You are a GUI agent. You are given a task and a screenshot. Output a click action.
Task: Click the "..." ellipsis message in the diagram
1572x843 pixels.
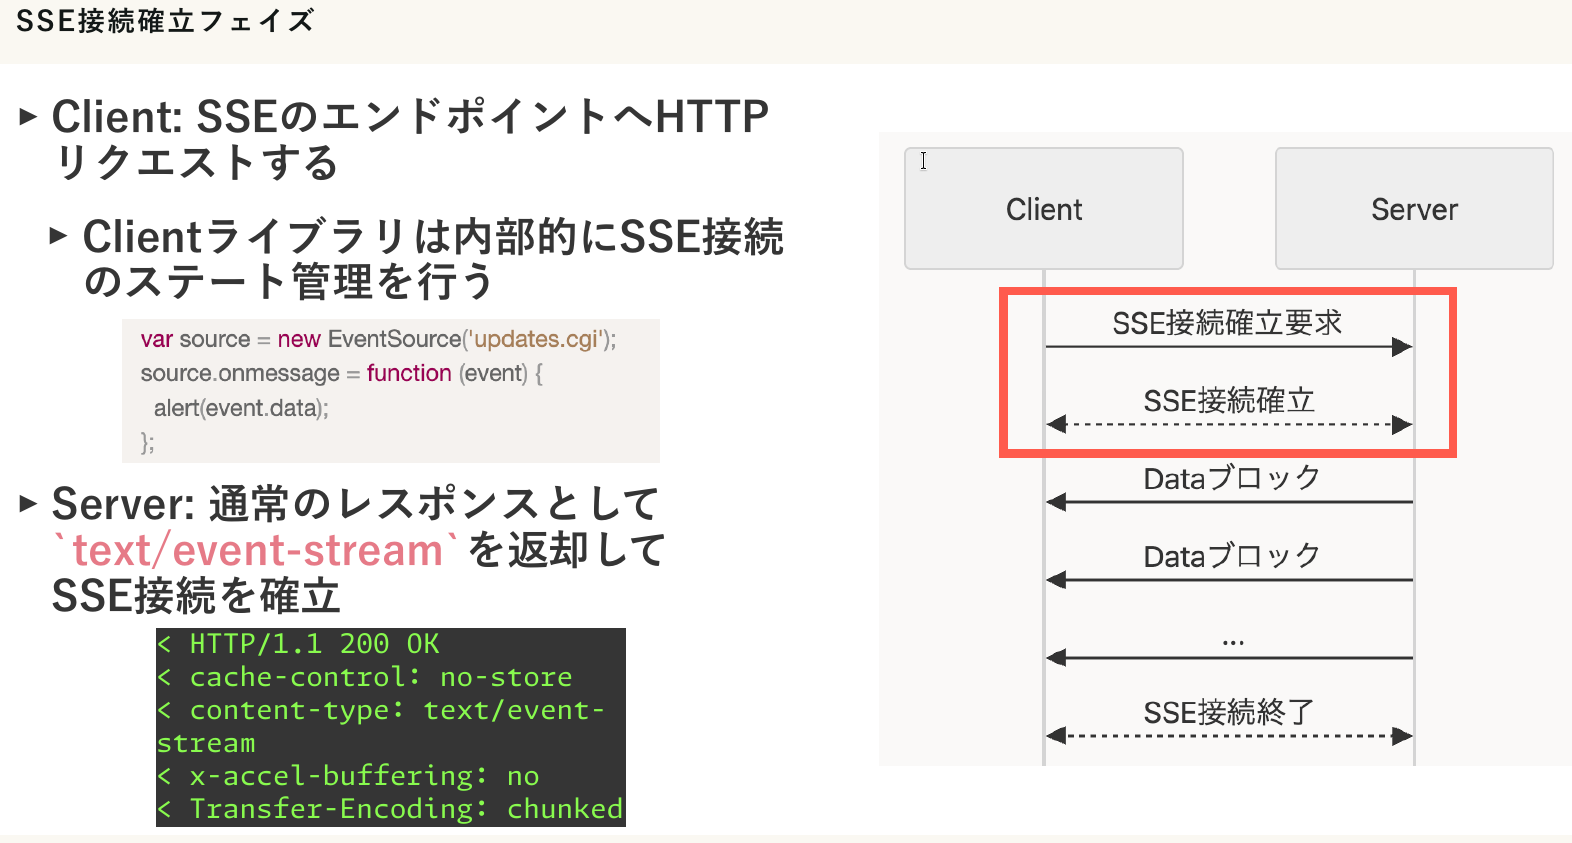(1232, 641)
